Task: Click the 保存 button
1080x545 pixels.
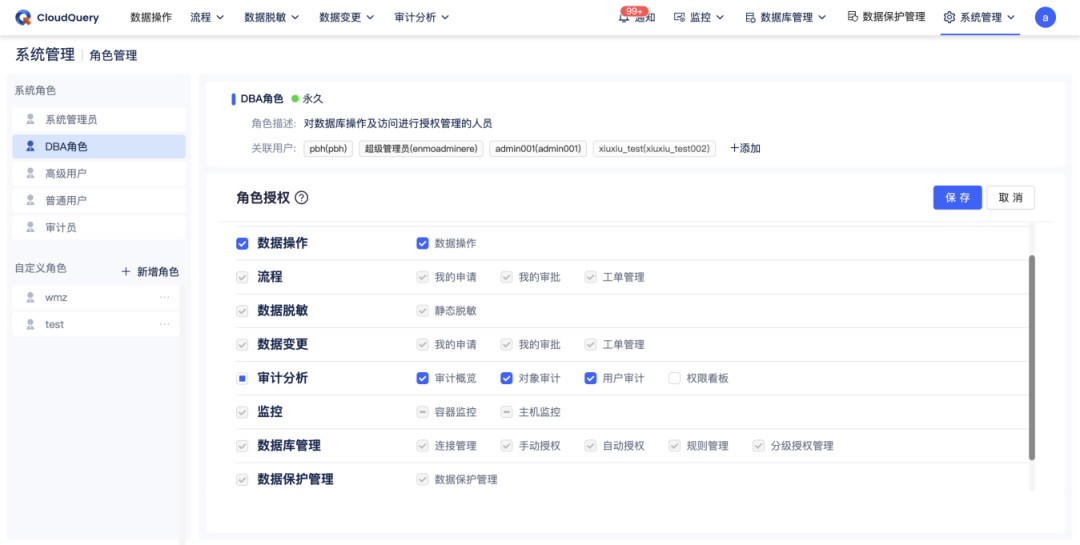Action: [957, 198]
